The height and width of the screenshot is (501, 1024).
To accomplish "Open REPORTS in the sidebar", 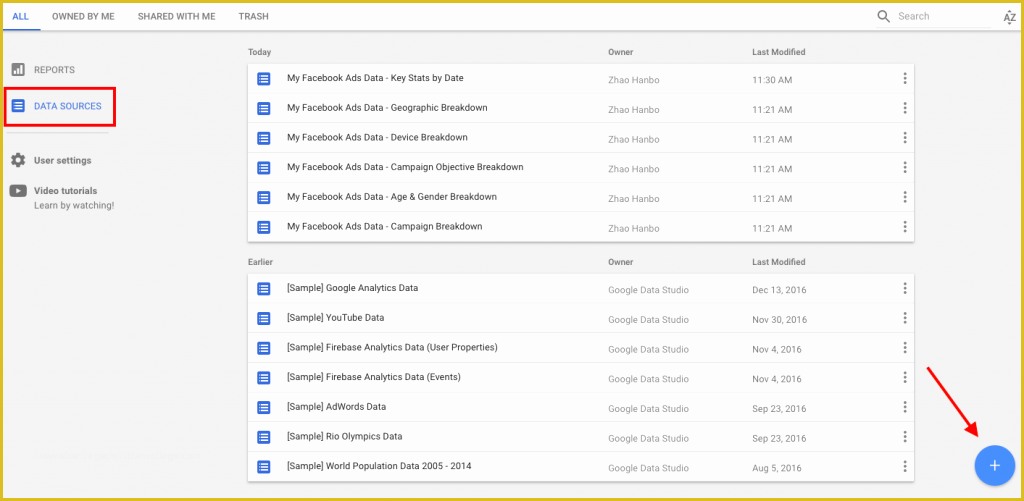I will point(54,70).
